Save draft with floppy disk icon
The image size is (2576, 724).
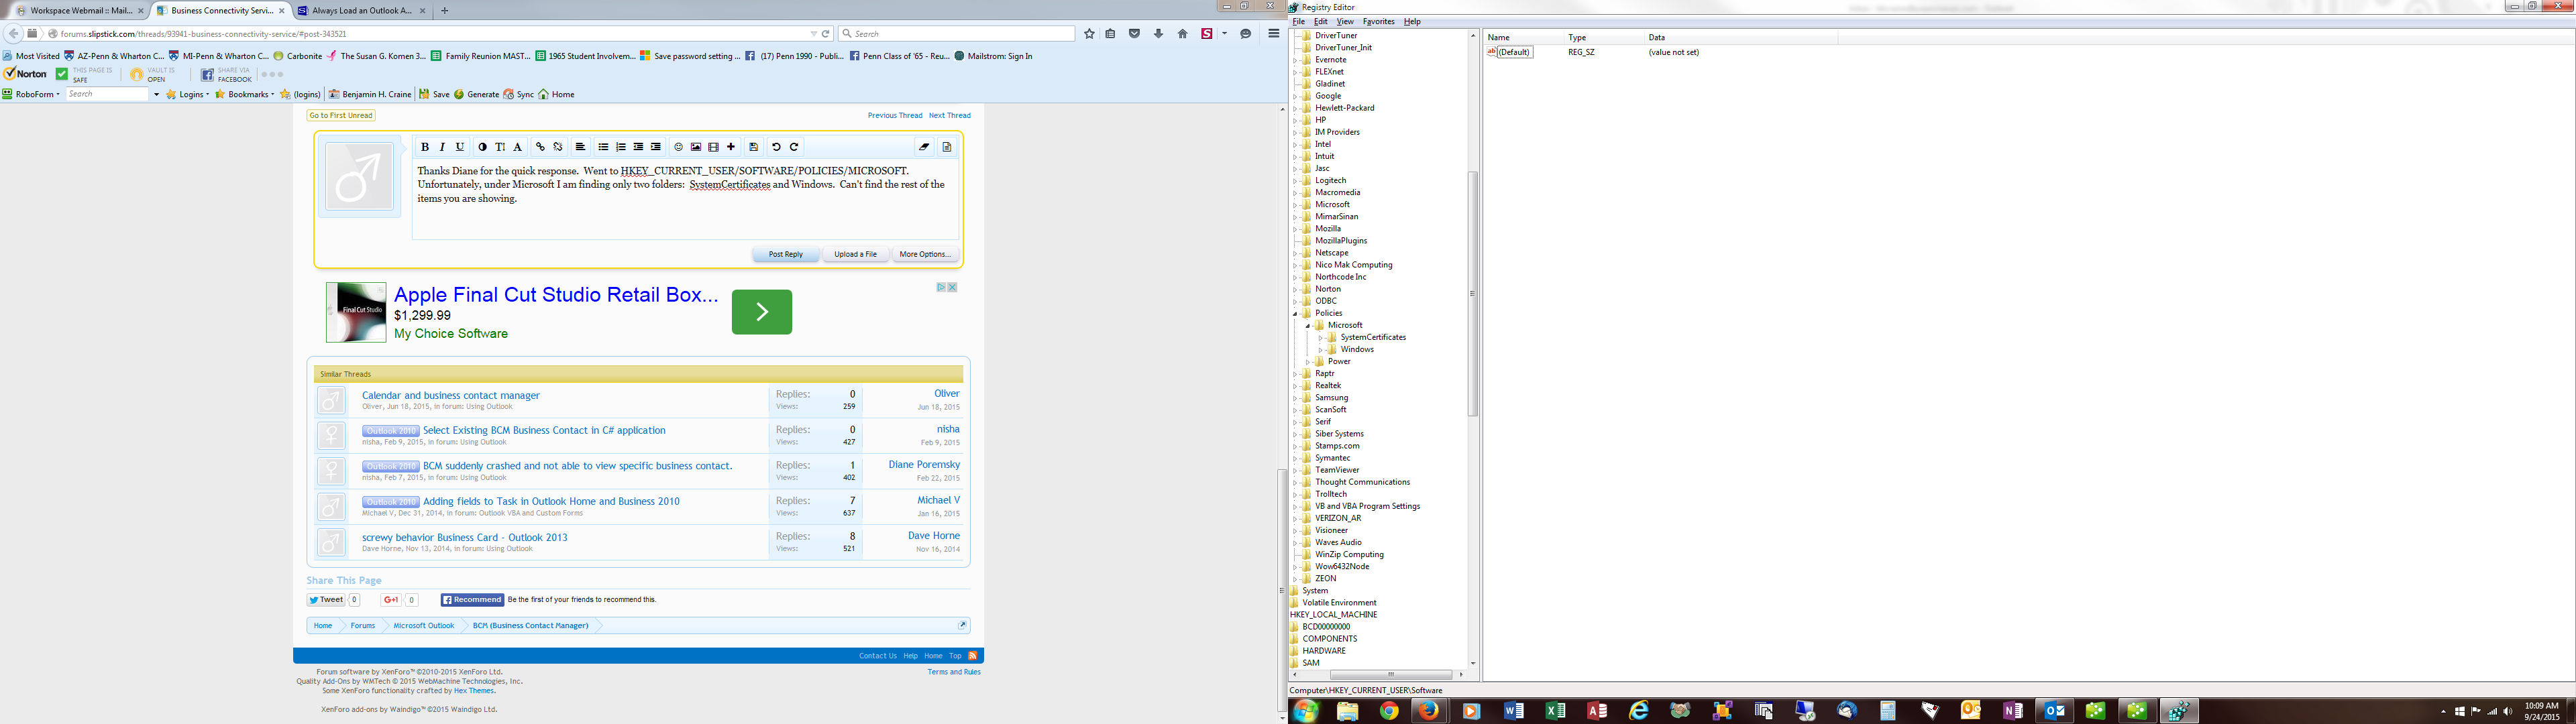[754, 147]
